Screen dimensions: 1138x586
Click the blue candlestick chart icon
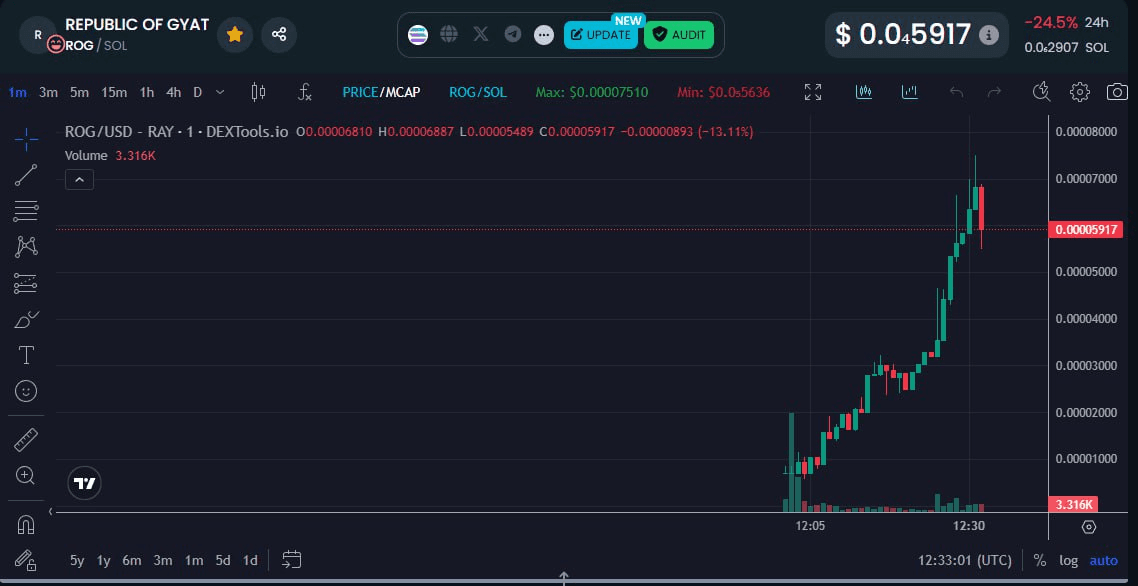[x=864, y=91]
